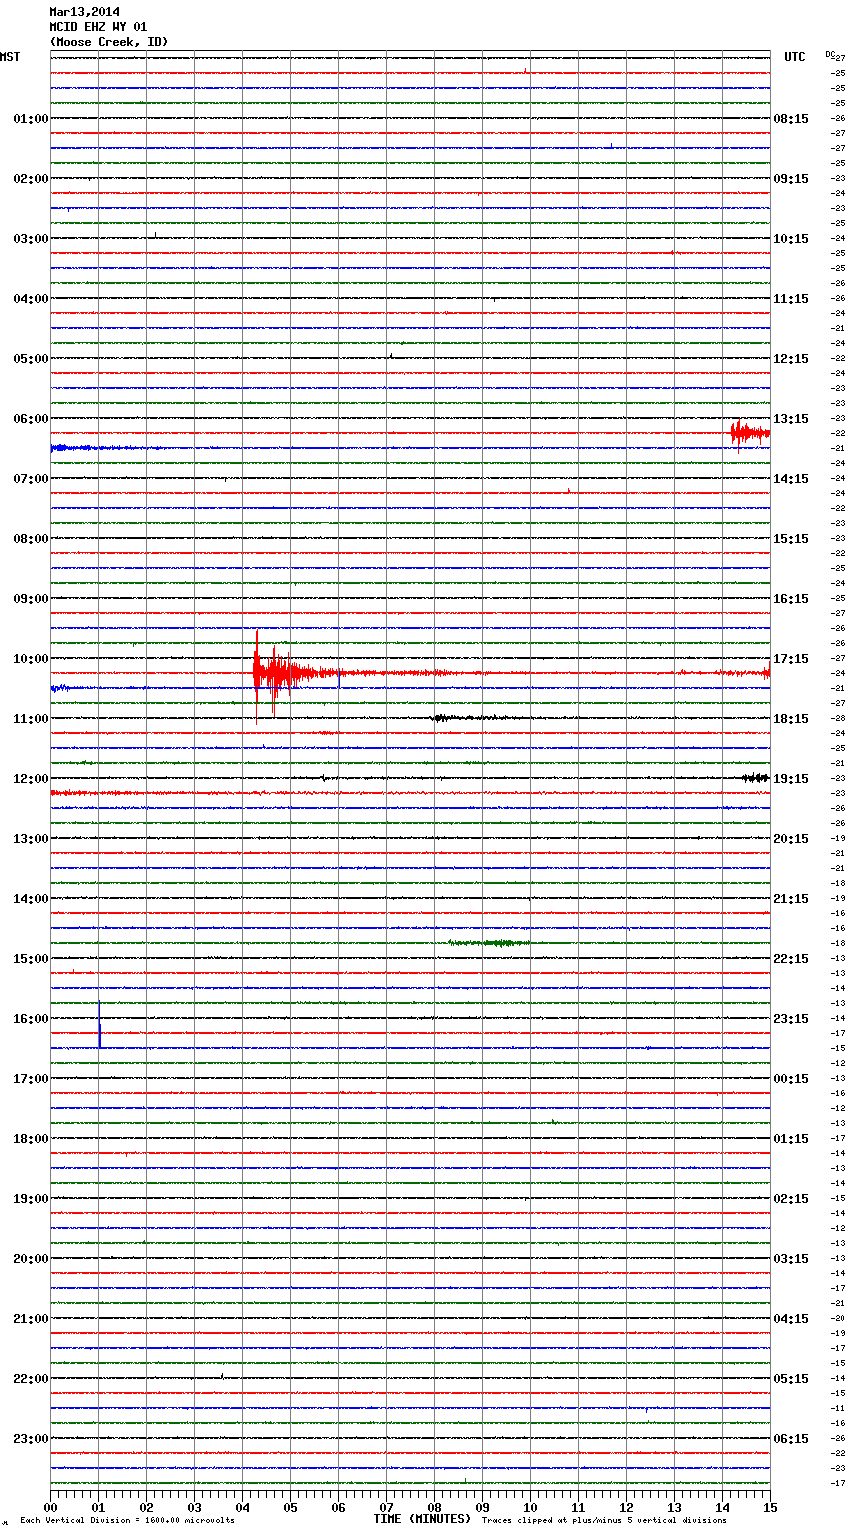Select the 03:00 MST row label
The height and width of the screenshot is (1534, 850).
31,239
